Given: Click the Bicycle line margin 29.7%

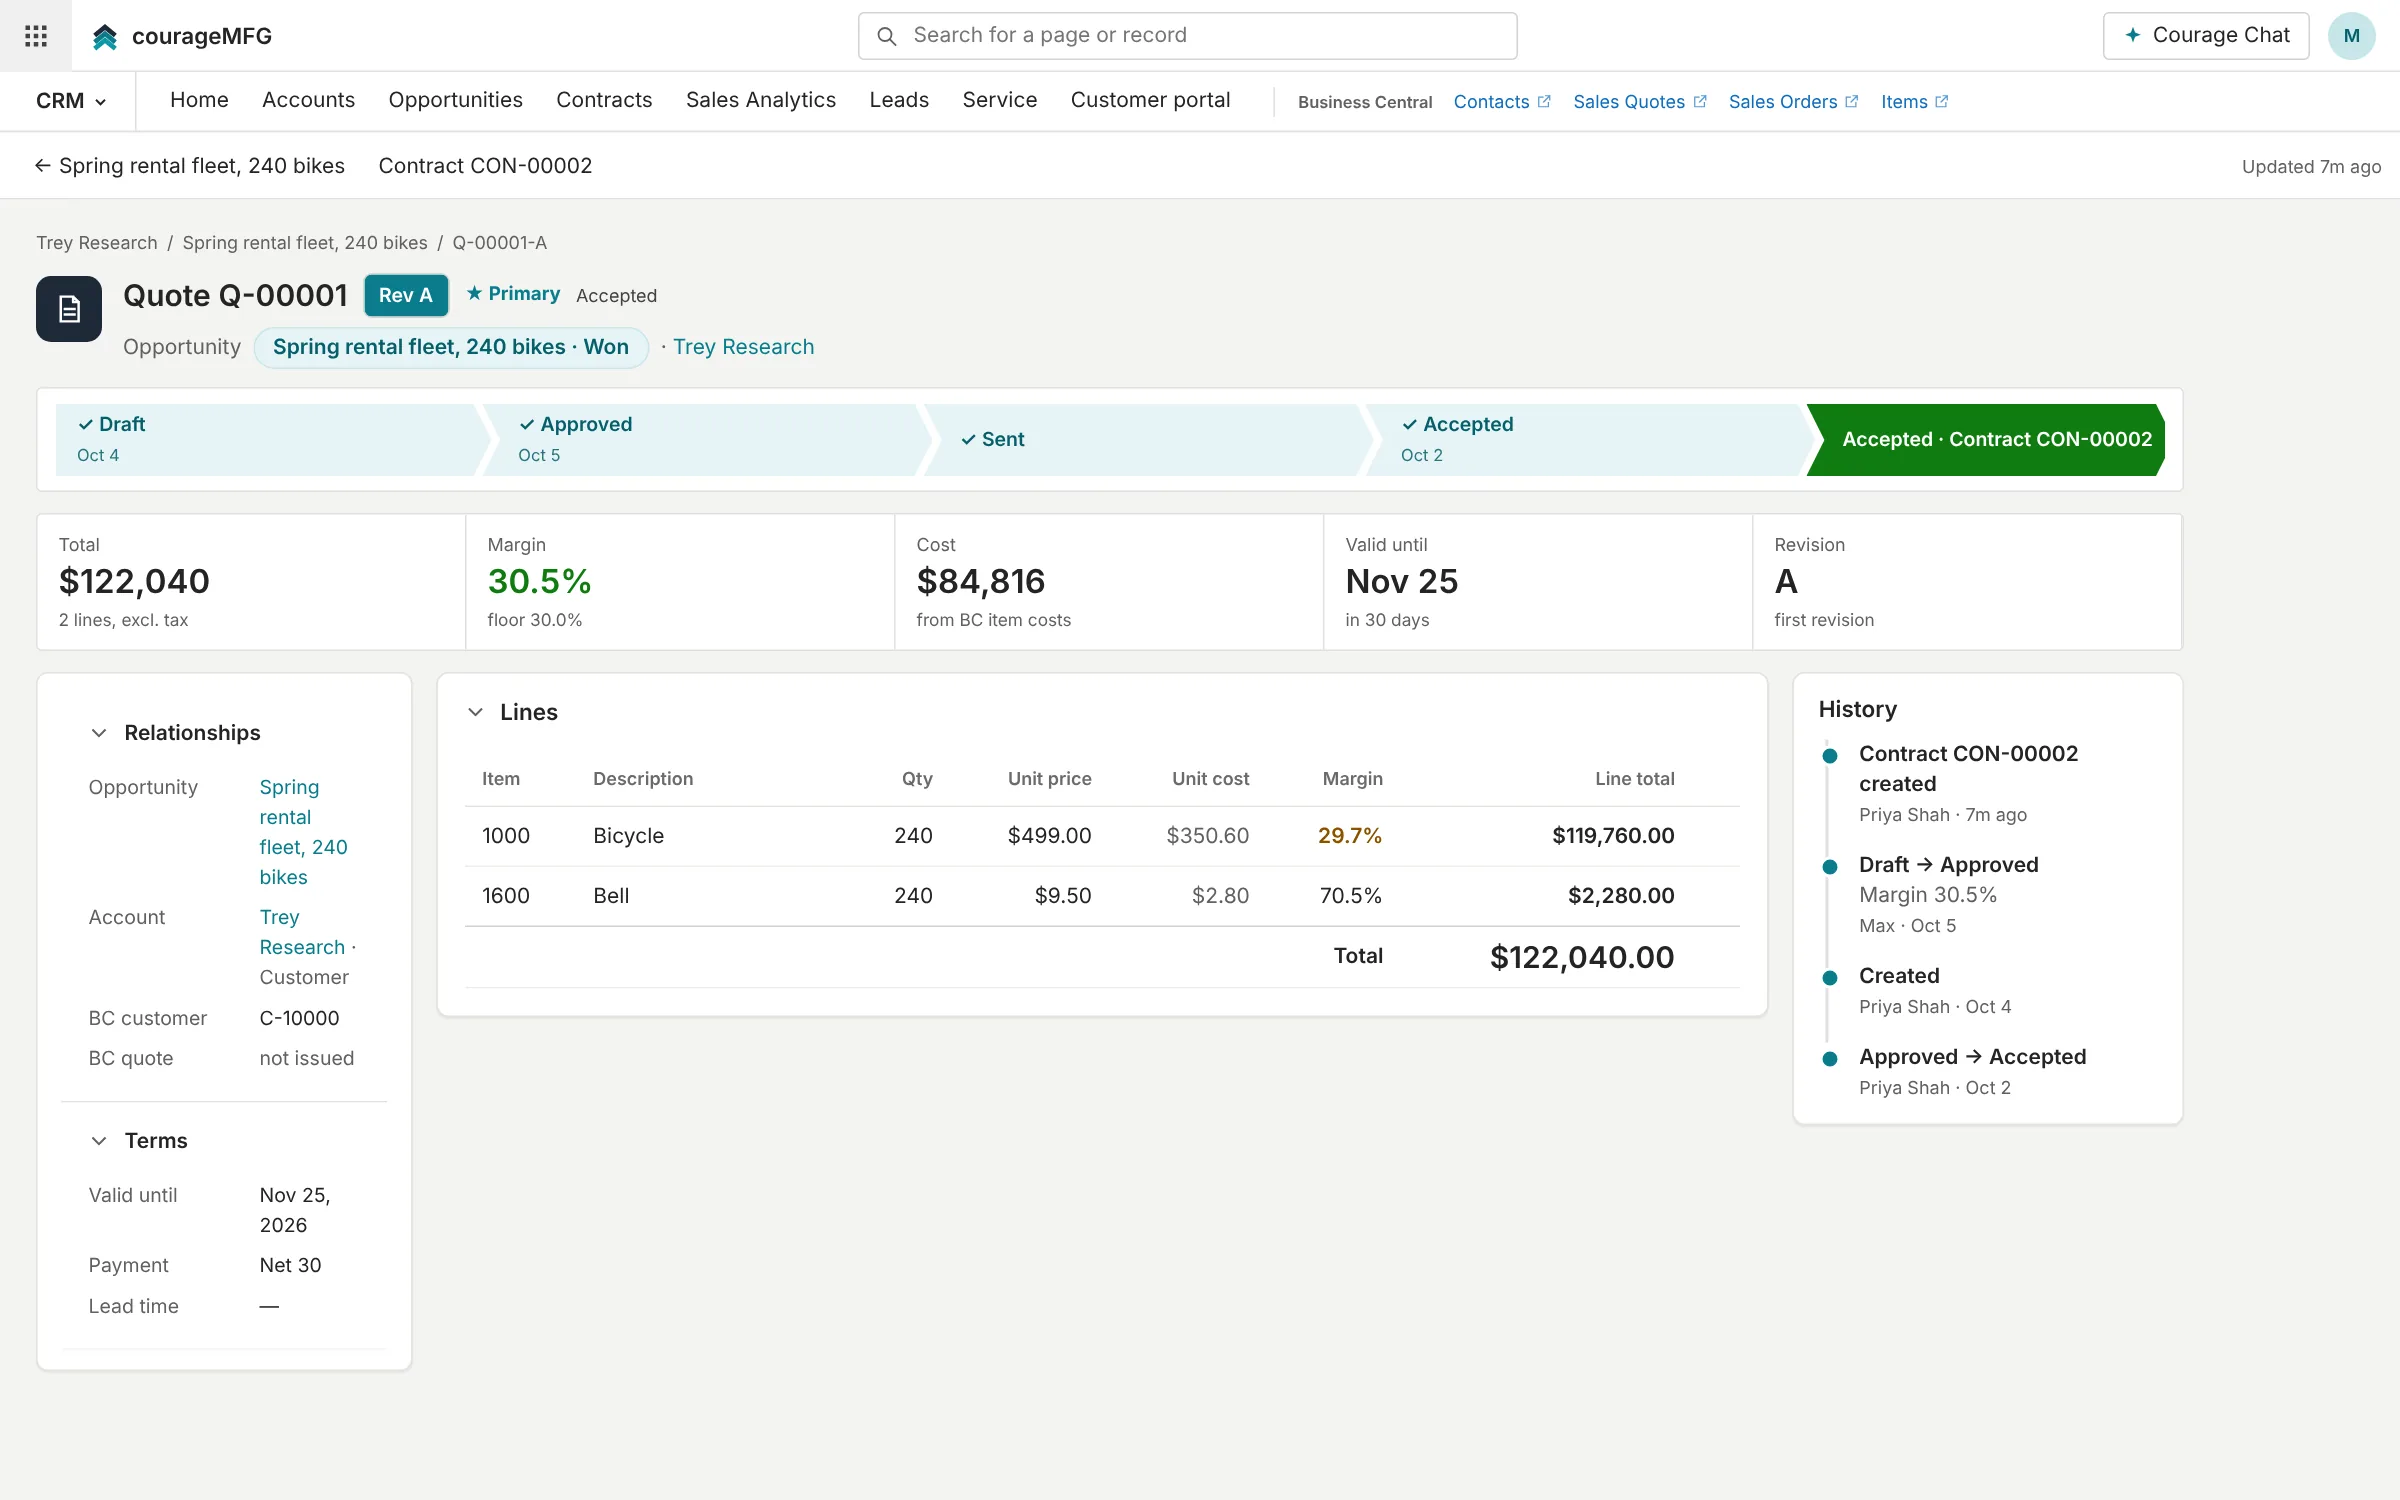Looking at the screenshot, I should click(1350, 836).
